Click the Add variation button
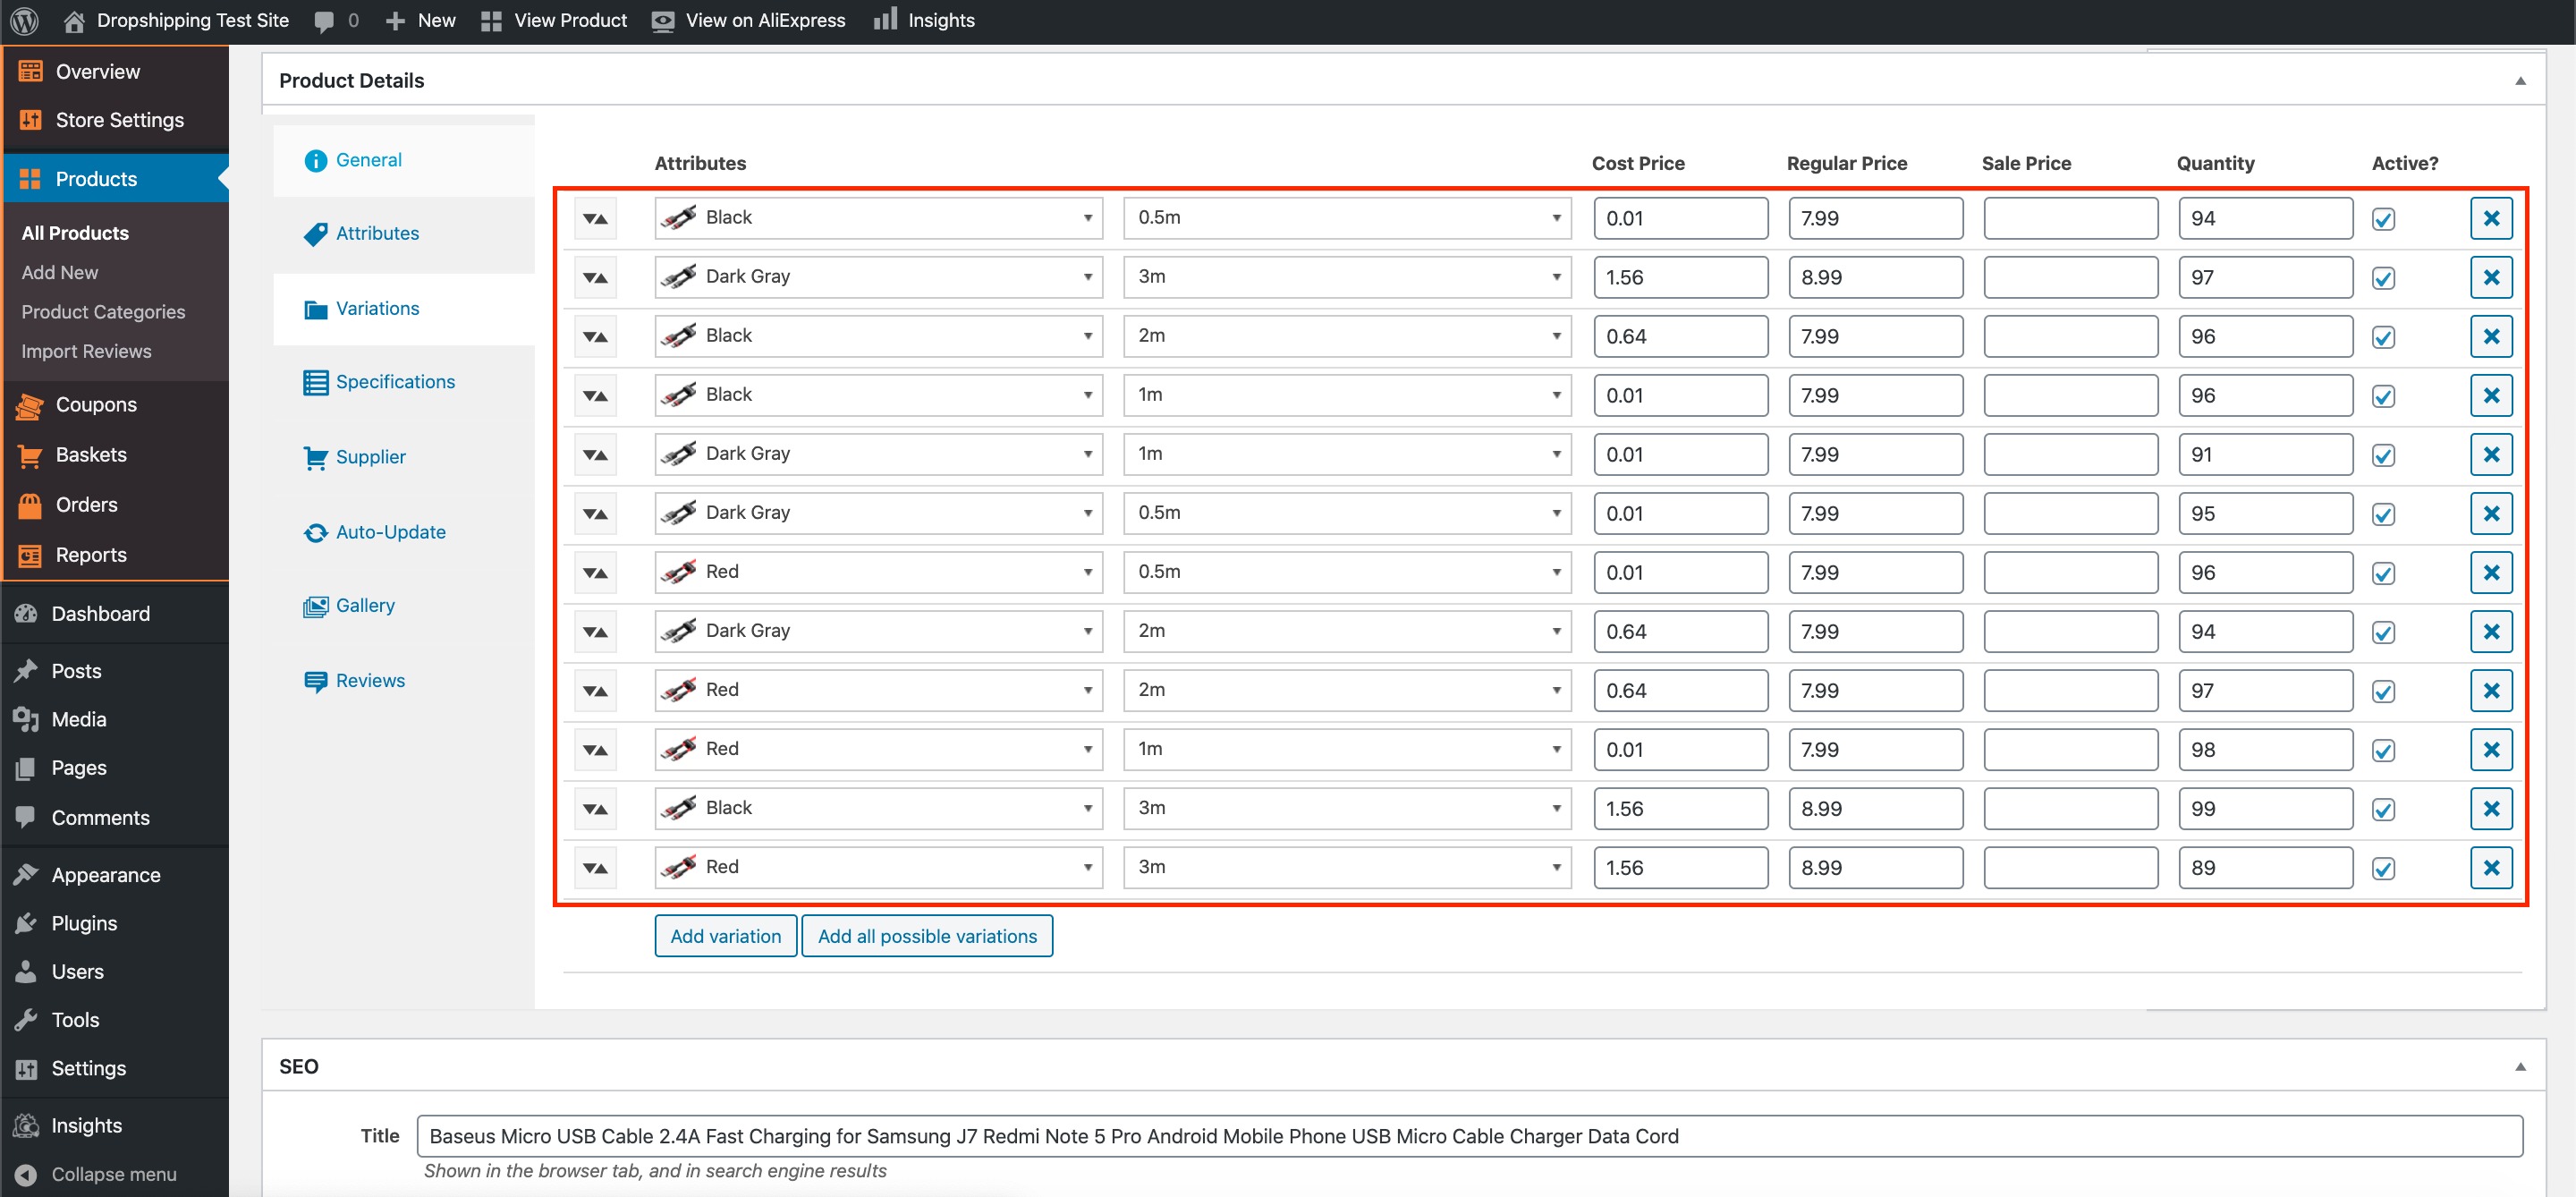This screenshot has height=1197, width=2576. [x=725, y=936]
